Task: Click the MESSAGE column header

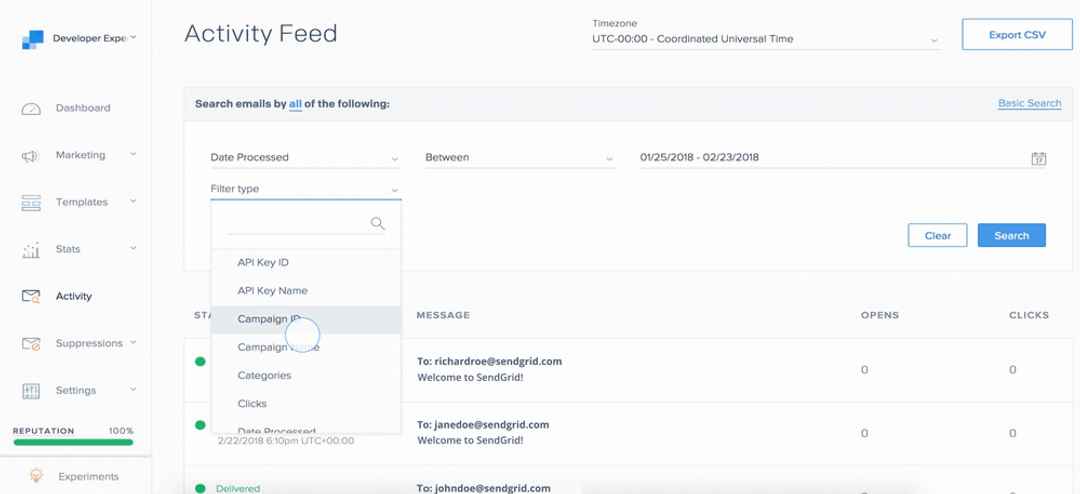Action: point(443,315)
